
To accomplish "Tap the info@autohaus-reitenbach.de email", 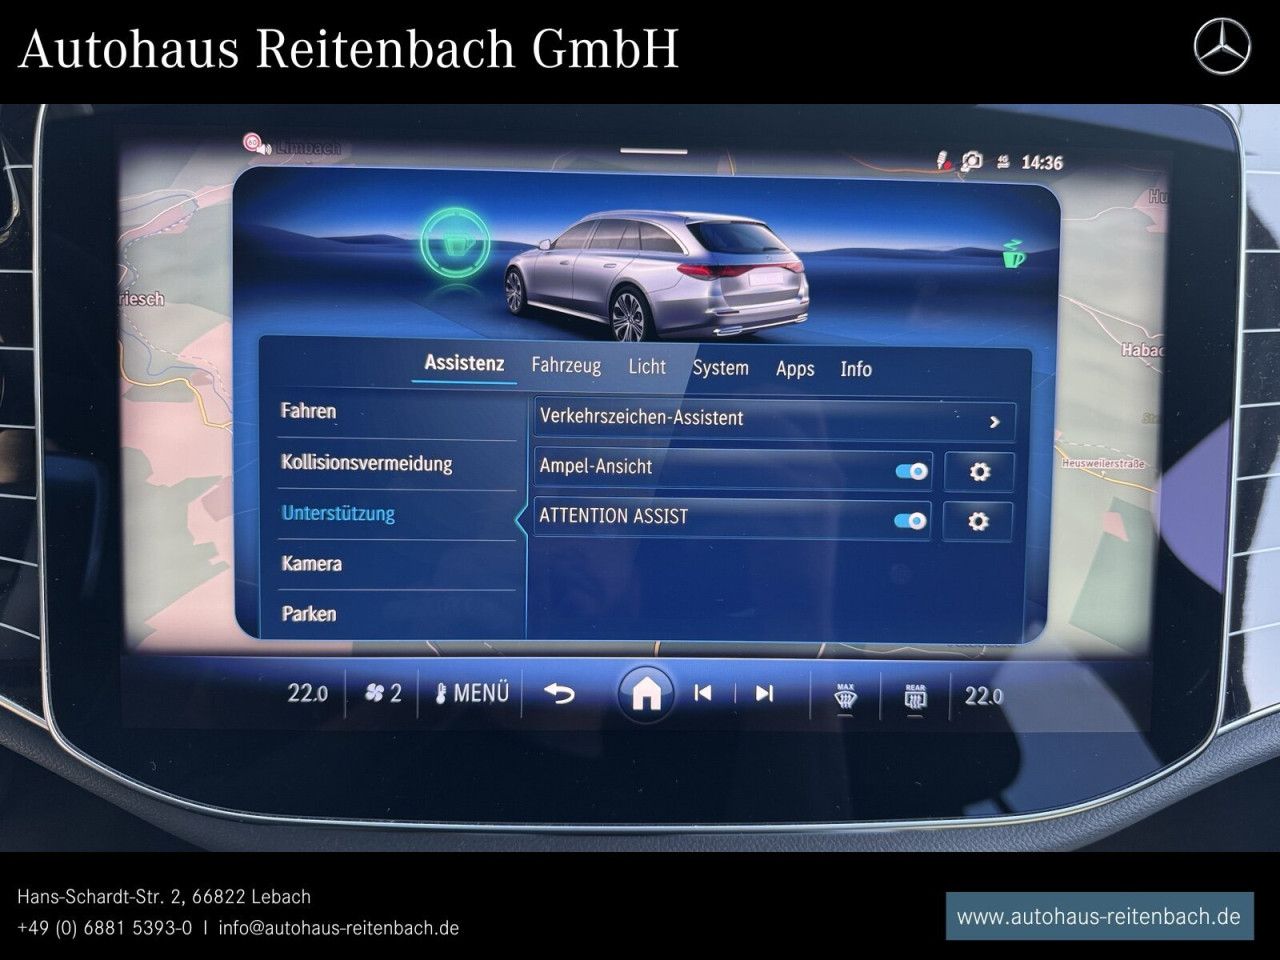I will coord(339,928).
